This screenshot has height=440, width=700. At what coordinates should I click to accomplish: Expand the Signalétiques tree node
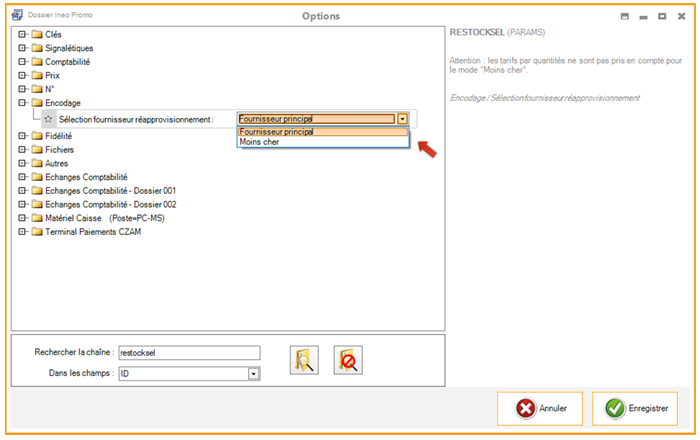22,47
